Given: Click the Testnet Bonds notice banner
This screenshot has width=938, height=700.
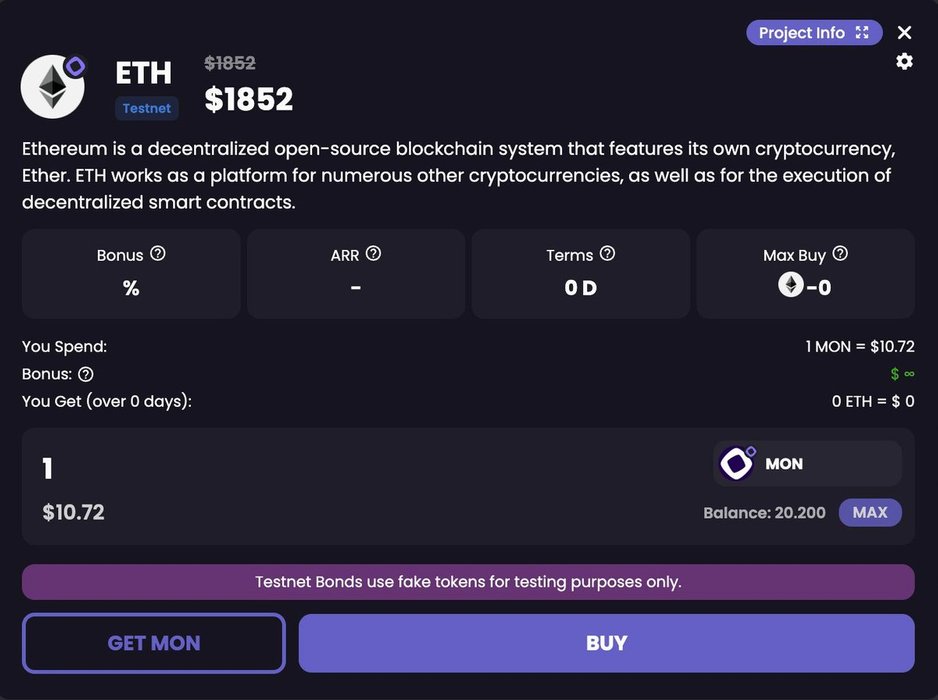Looking at the screenshot, I should point(468,582).
